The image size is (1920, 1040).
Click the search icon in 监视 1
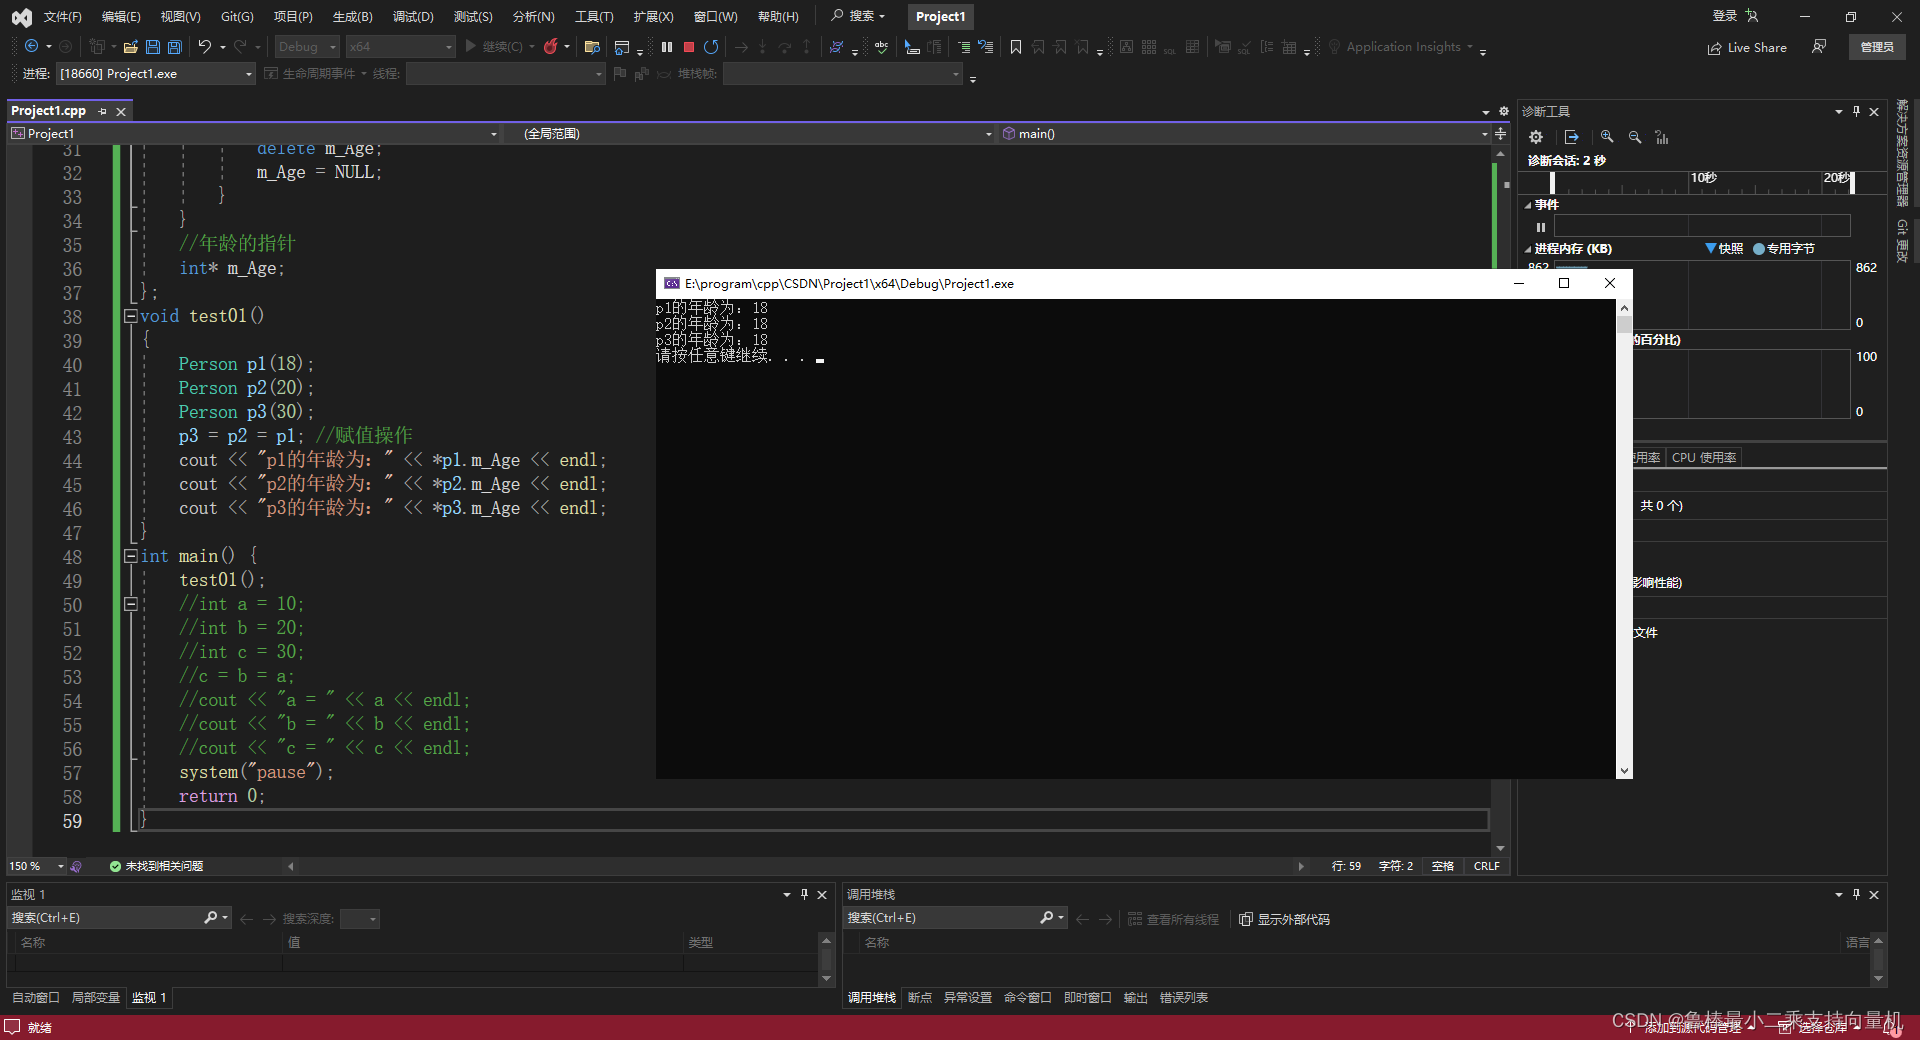pos(211,917)
